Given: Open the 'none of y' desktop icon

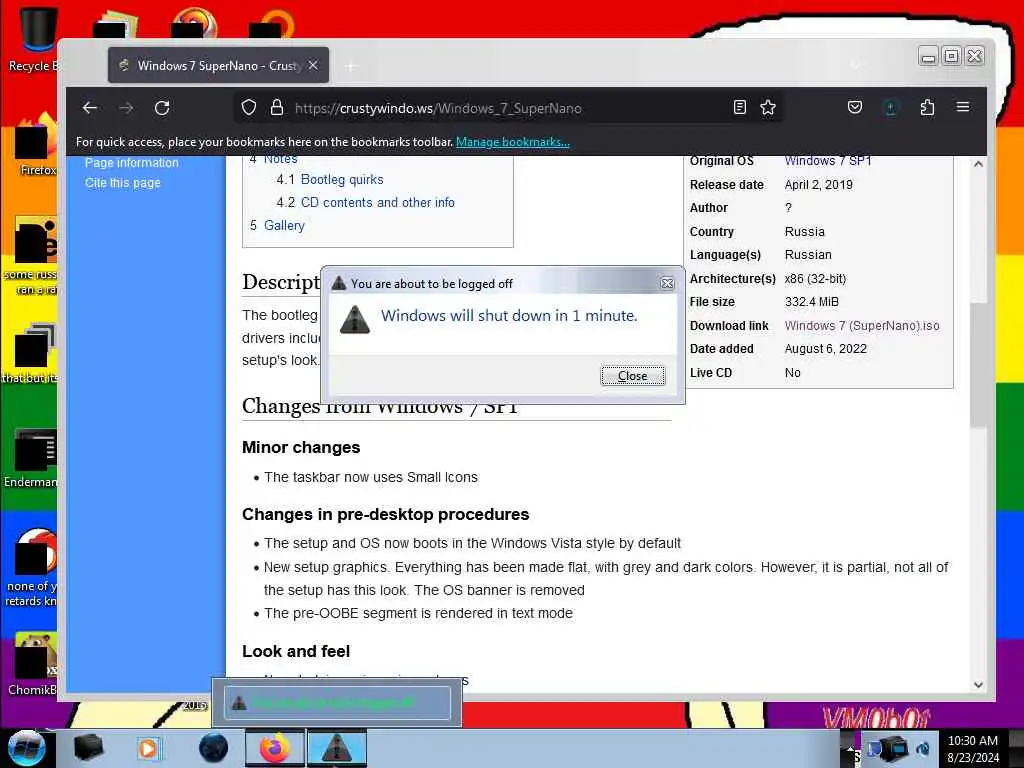Looking at the screenshot, I should coord(33,568).
